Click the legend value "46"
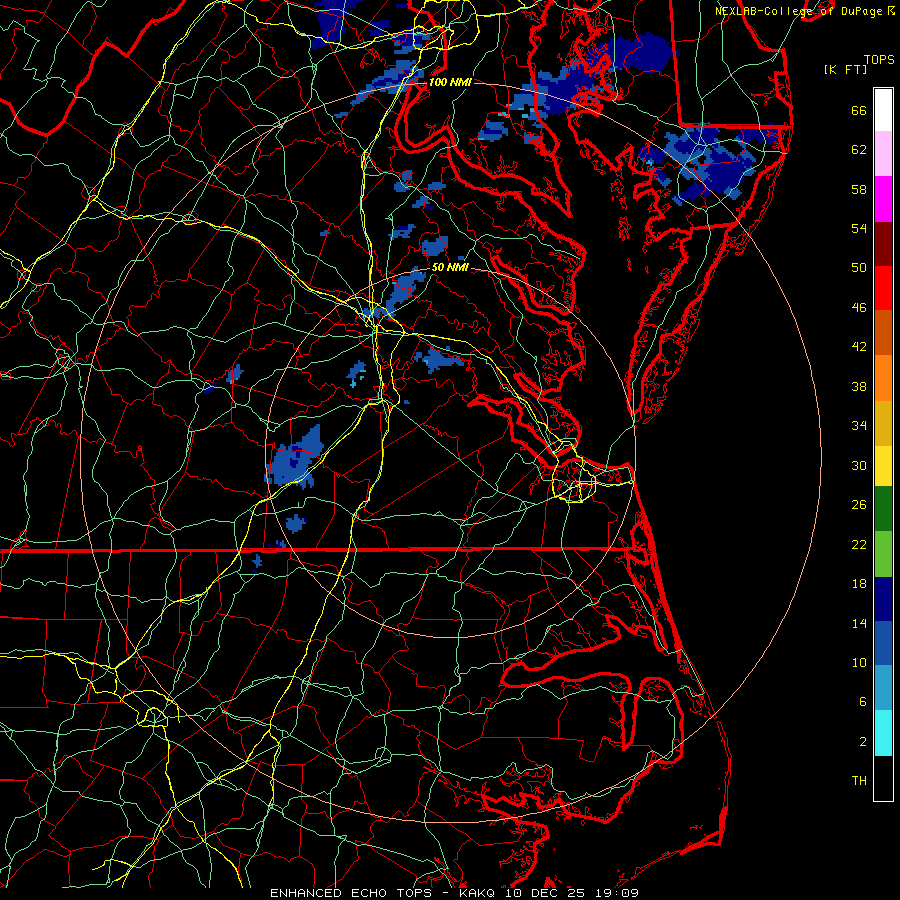Screen dimensions: 900x900 click(859, 308)
